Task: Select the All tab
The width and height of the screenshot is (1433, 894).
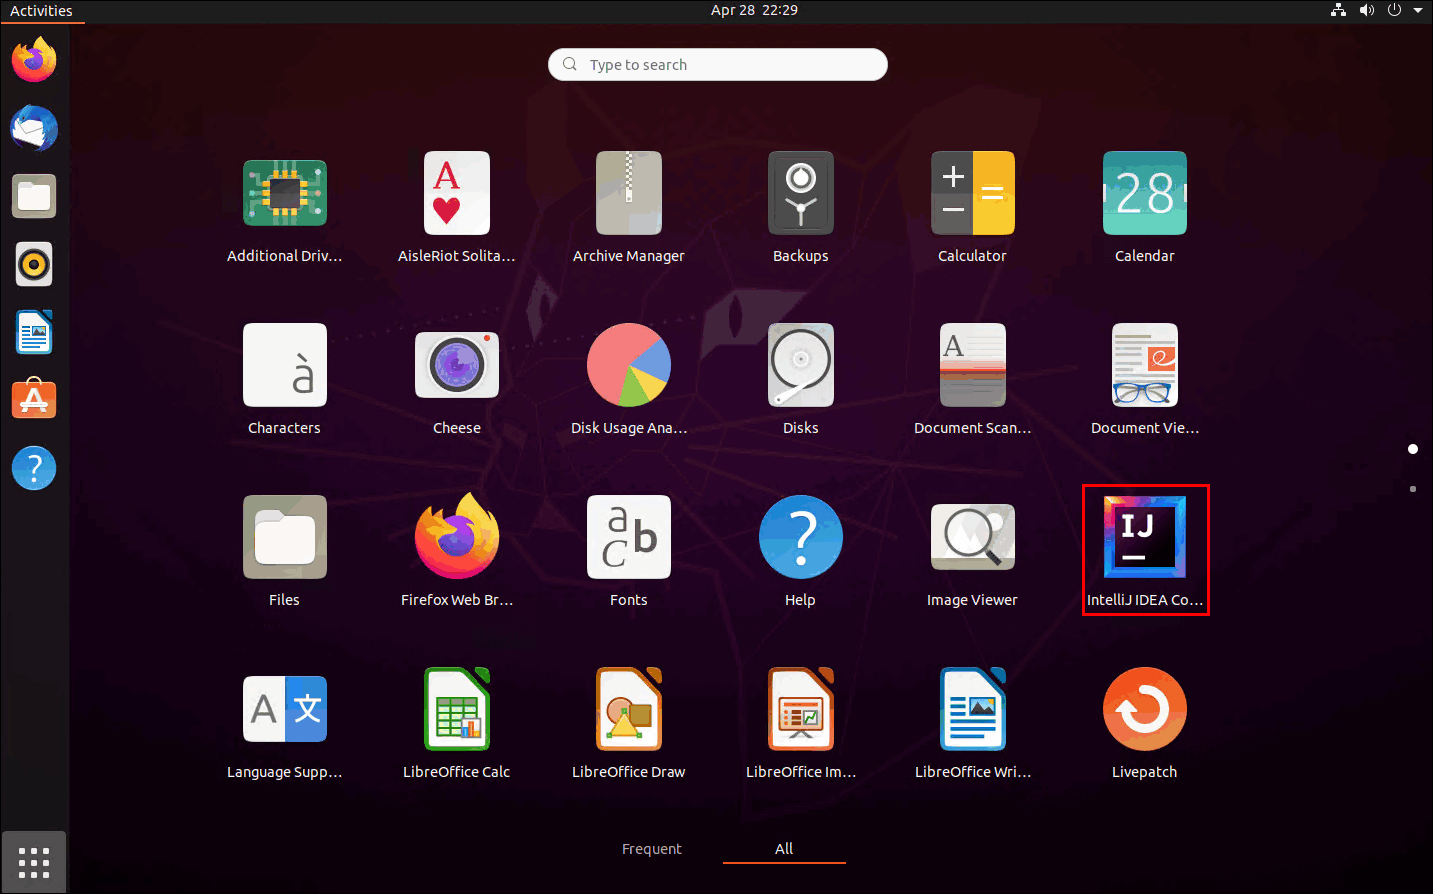Action: point(784,849)
